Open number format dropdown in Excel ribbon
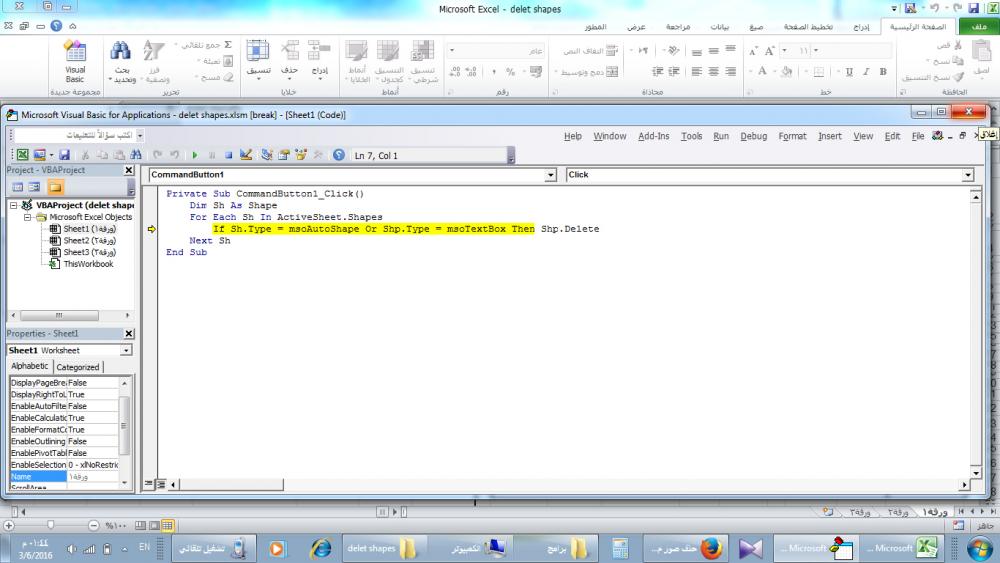The image size is (1000, 563). pos(452,50)
